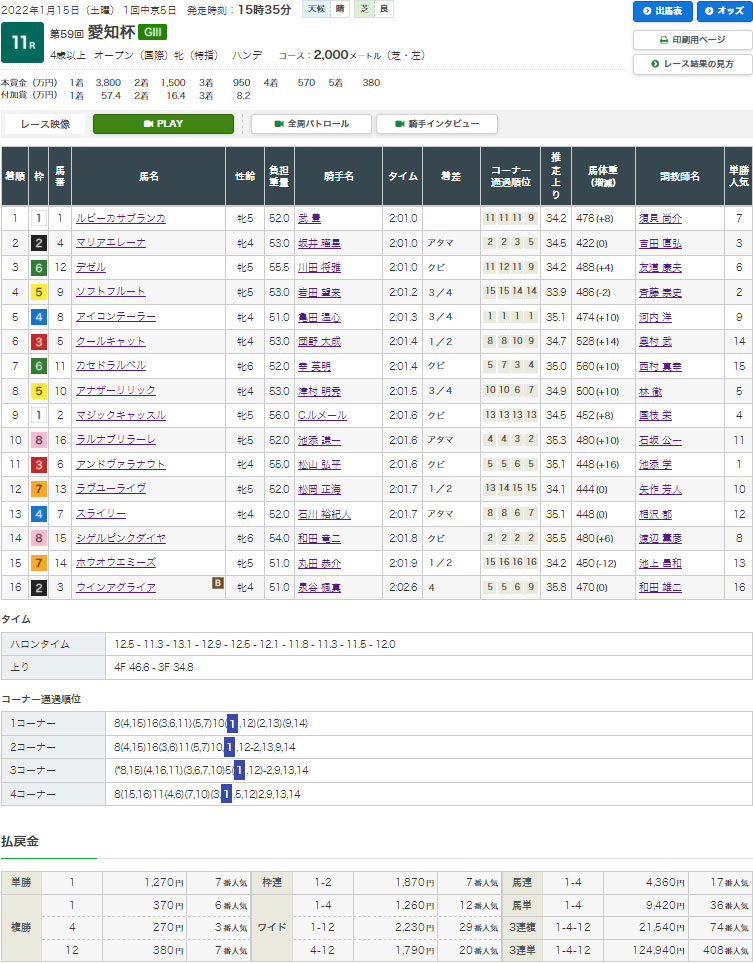Click the GIII grade badge
The height and width of the screenshot is (963, 753).
(x=133, y=33)
